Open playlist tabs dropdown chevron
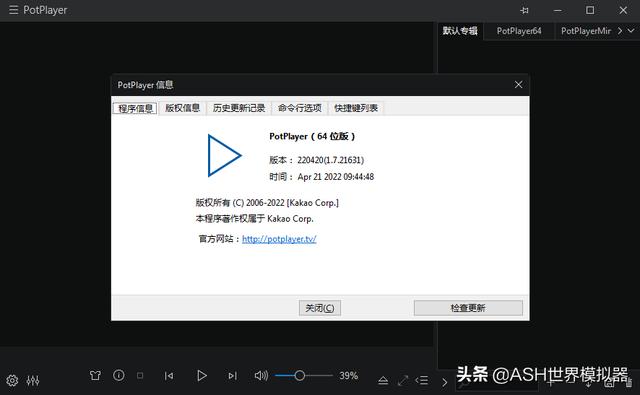The image size is (640, 395). click(x=631, y=31)
